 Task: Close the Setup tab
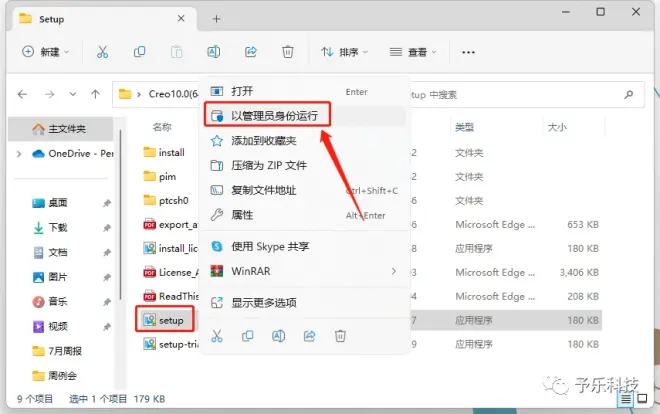(181, 19)
